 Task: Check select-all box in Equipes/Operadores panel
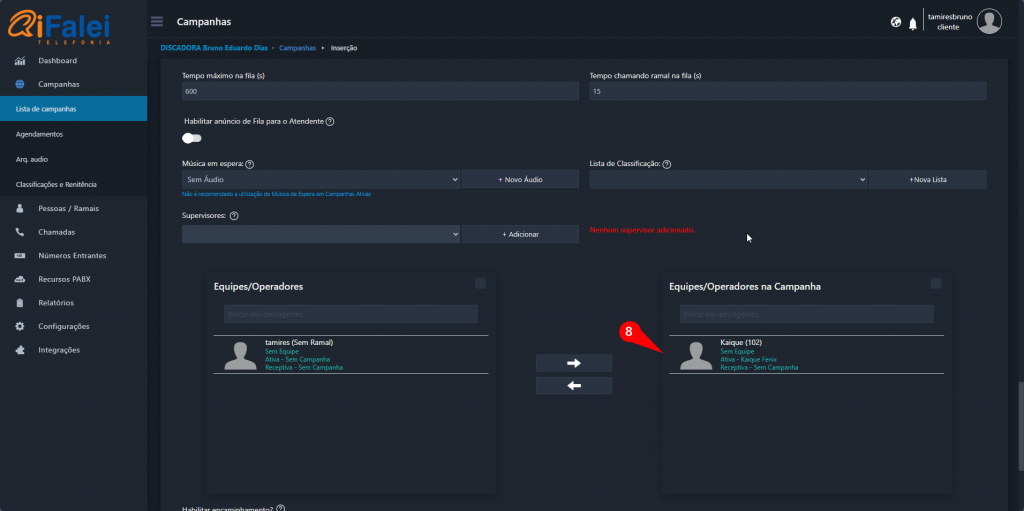(x=480, y=283)
